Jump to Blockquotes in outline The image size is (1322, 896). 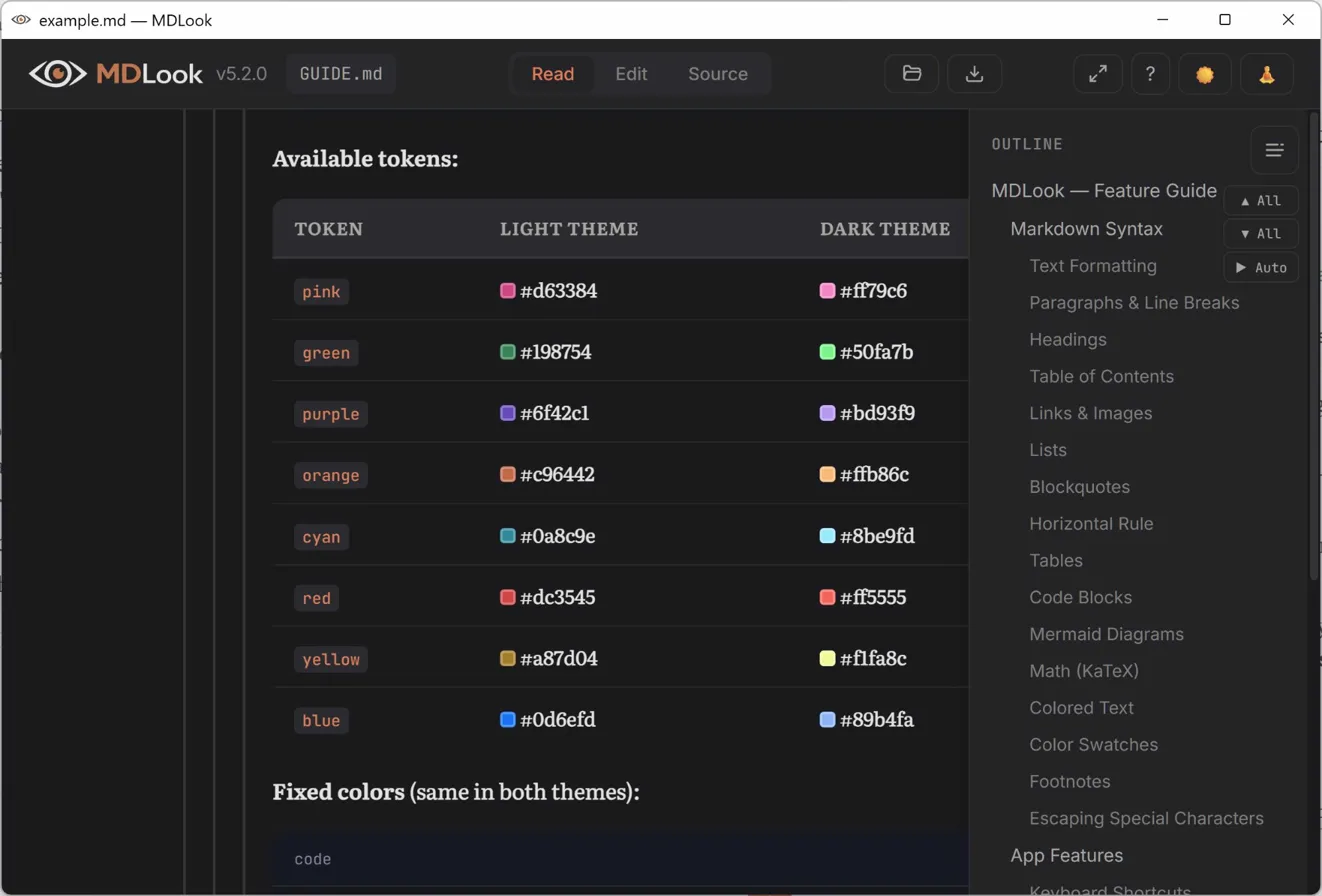tap(1080, 487)
